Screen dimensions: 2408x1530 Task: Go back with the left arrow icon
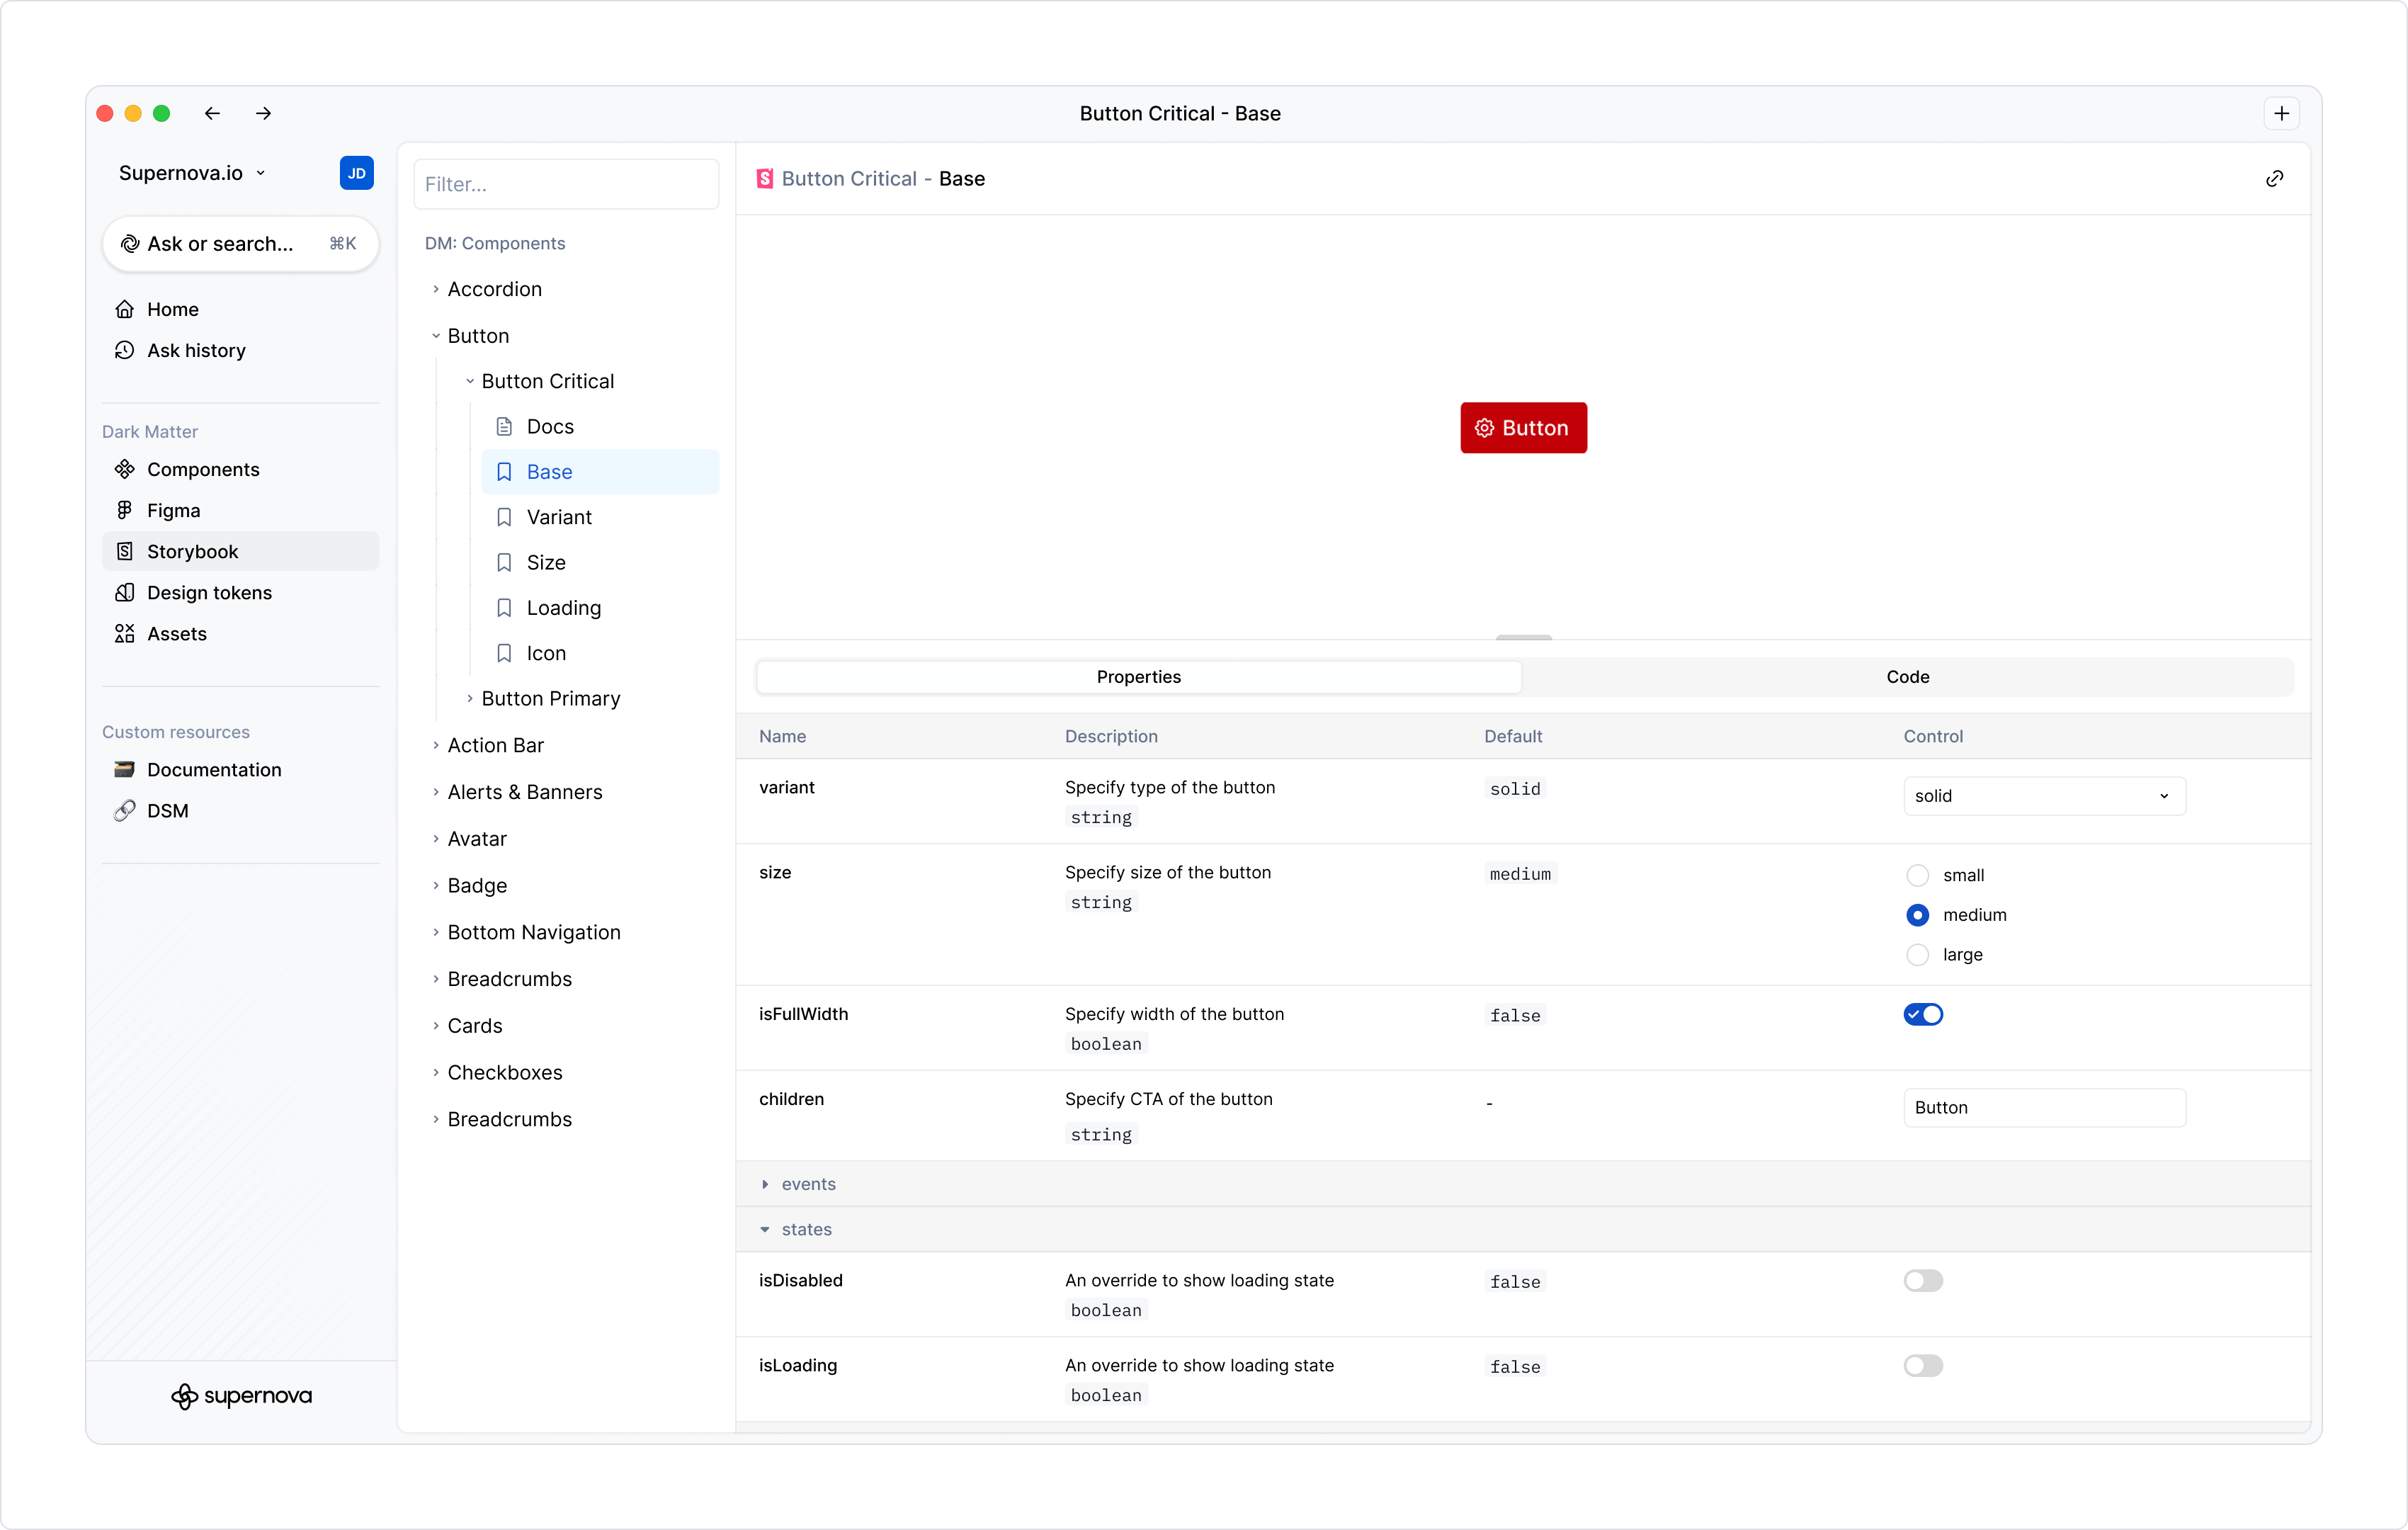(212, 113)
